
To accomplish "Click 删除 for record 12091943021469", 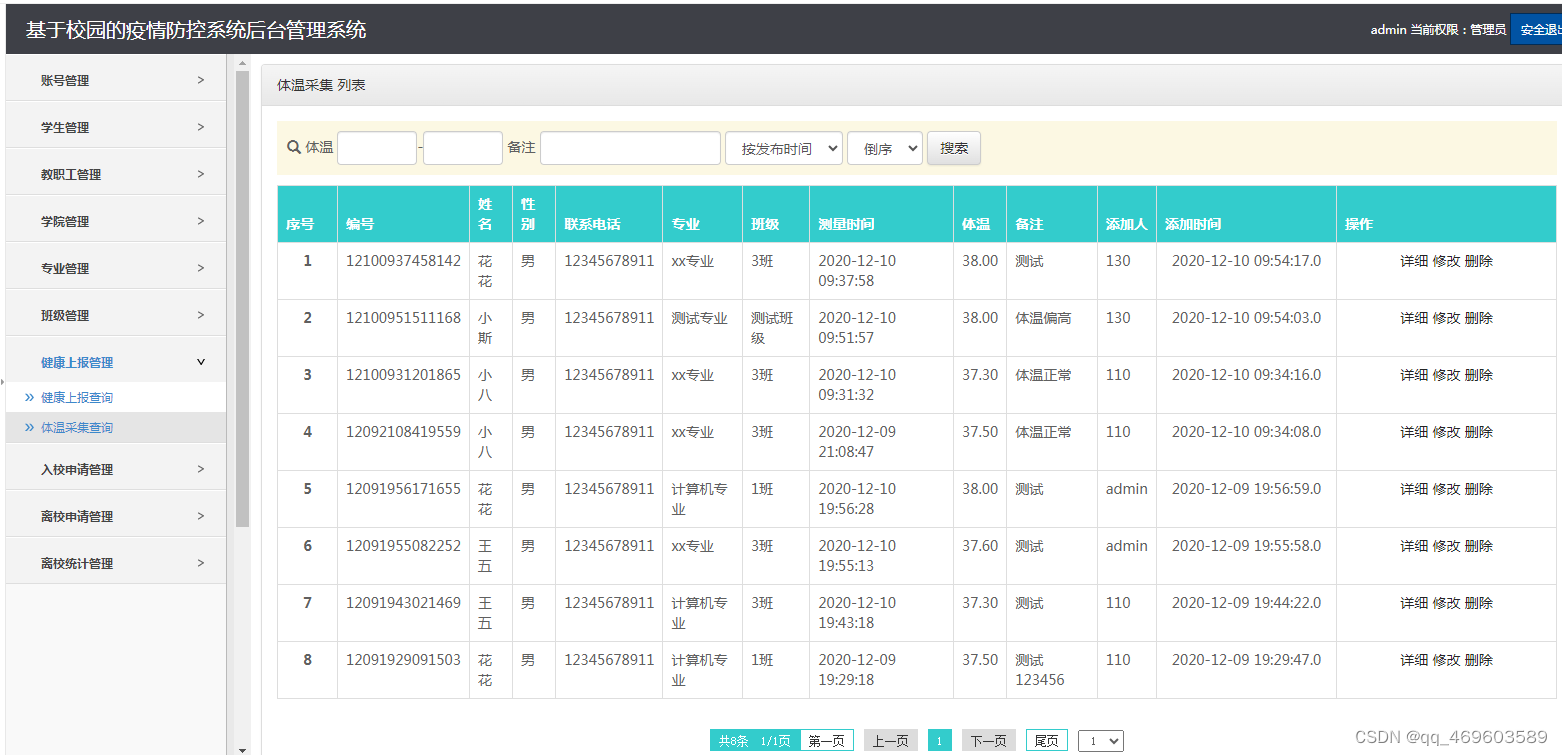I will click(1479, 603).
